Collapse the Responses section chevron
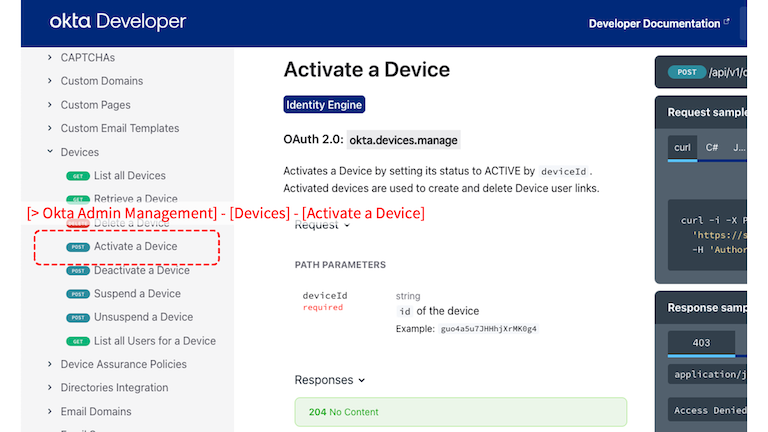The image size is (768, 432). tap(362, 380)
